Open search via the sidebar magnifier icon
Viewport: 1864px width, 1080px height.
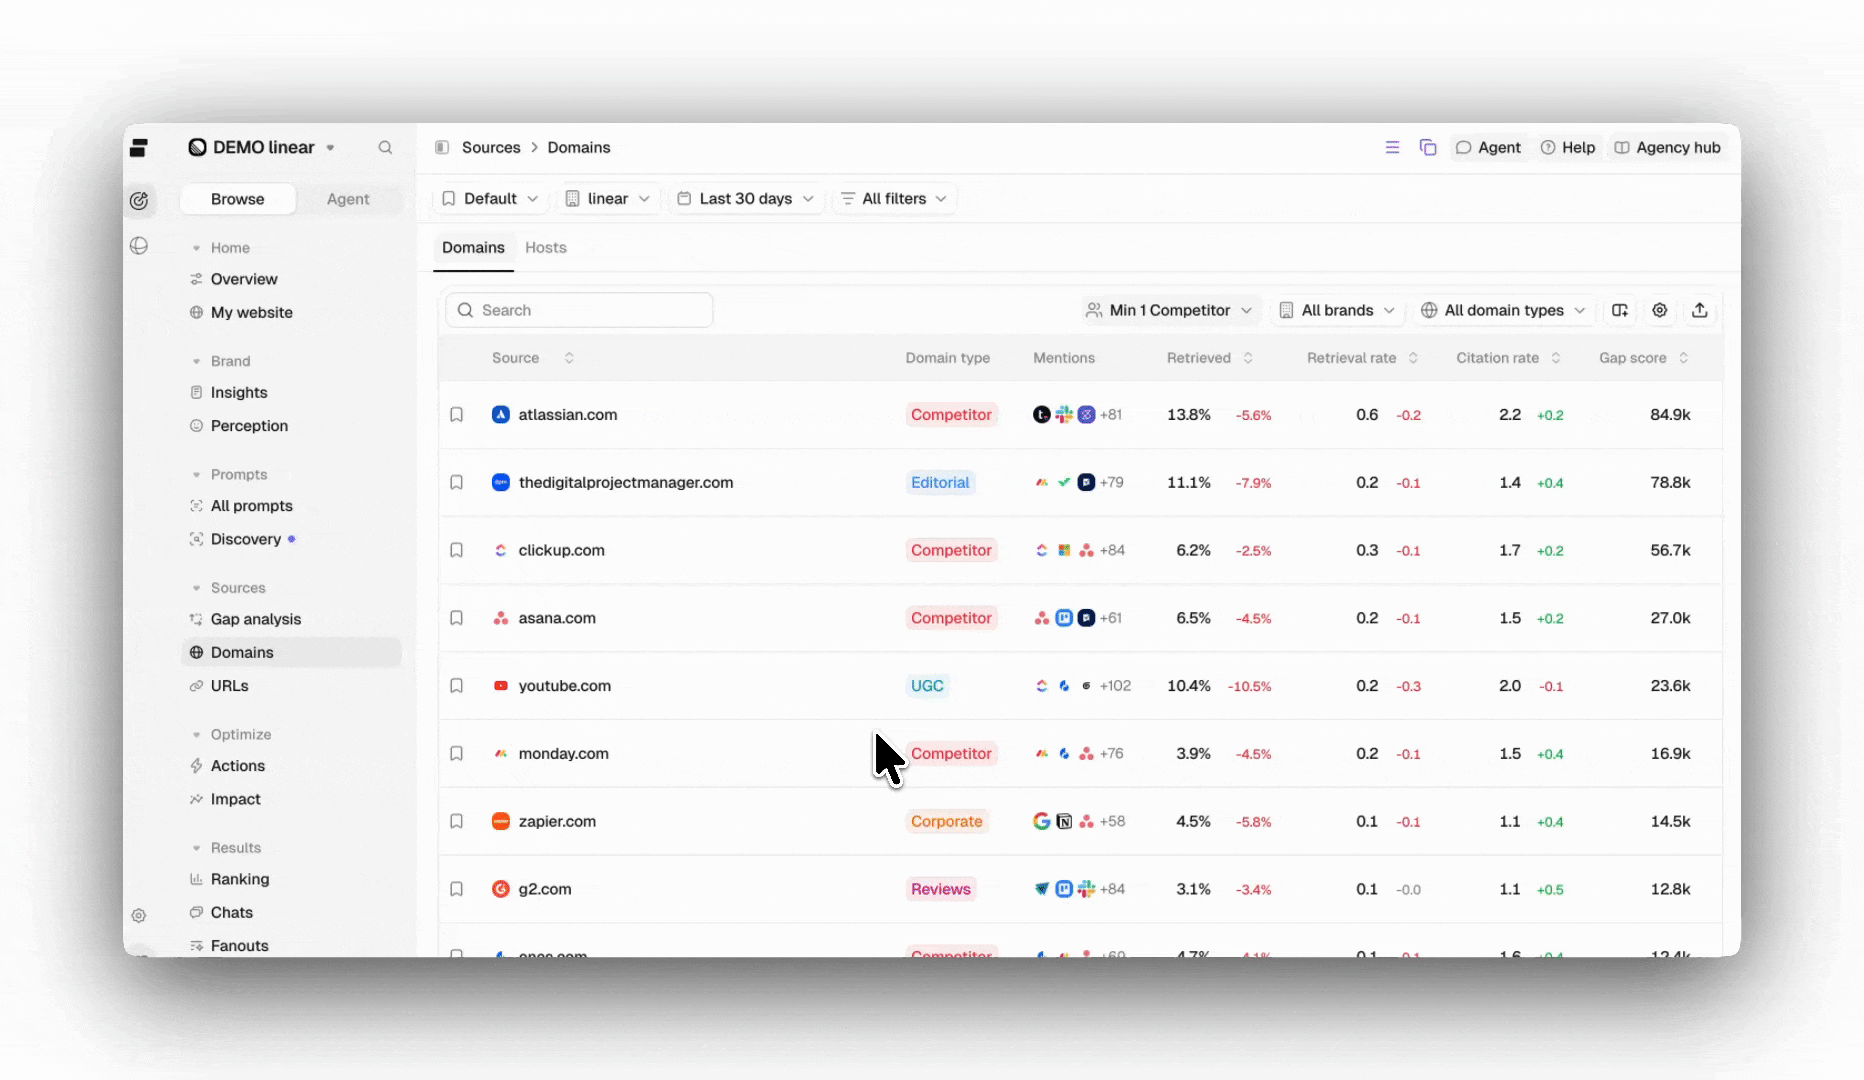pos(385,147)
